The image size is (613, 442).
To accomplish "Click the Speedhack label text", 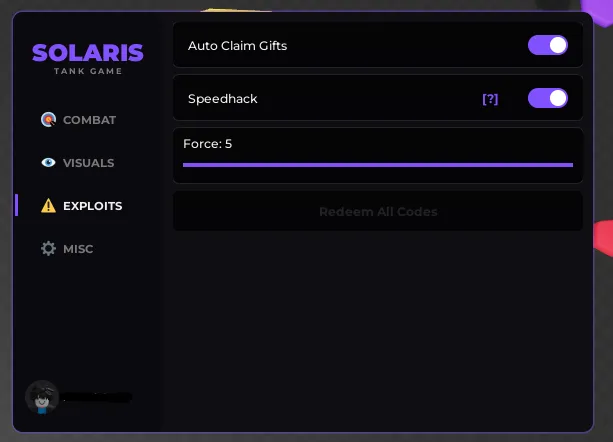I will pyautogui.click(x=223, y=99).
